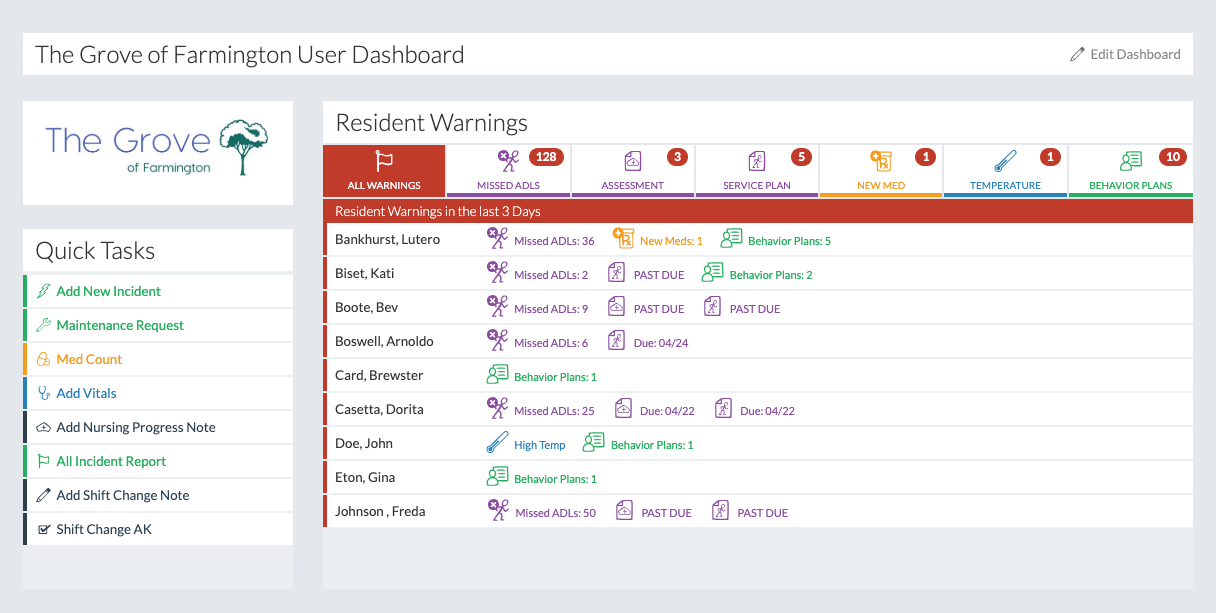Click Add Nursing Progress Note link
The height and width of the screenshot is (613, 1216).
(136, 427)
